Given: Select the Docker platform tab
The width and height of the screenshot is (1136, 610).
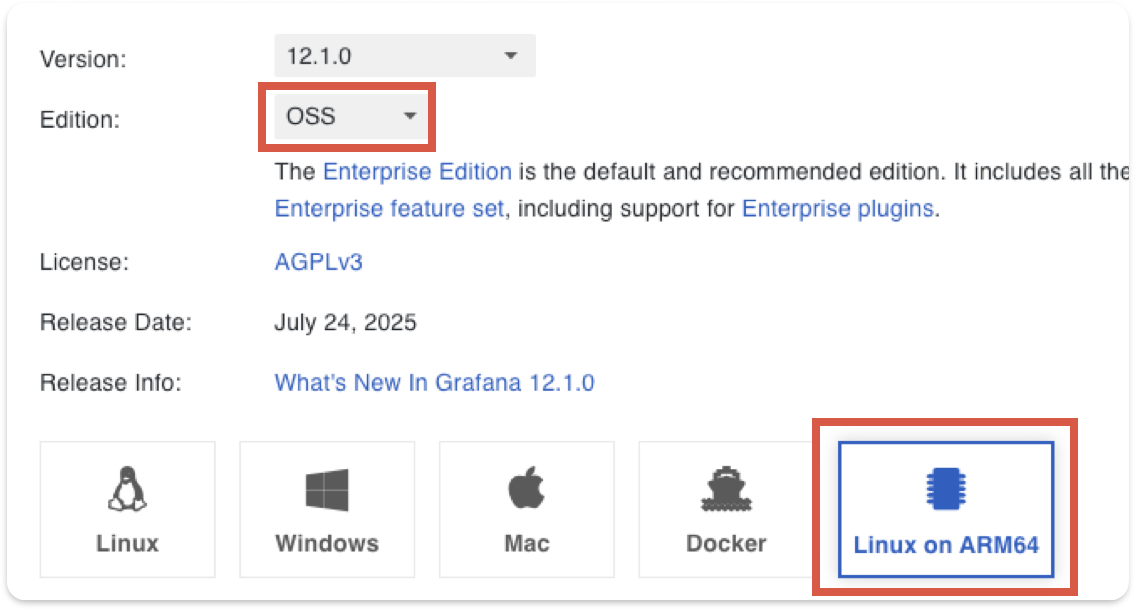Looking at the screenshot, I should click(x=726, y=543).
